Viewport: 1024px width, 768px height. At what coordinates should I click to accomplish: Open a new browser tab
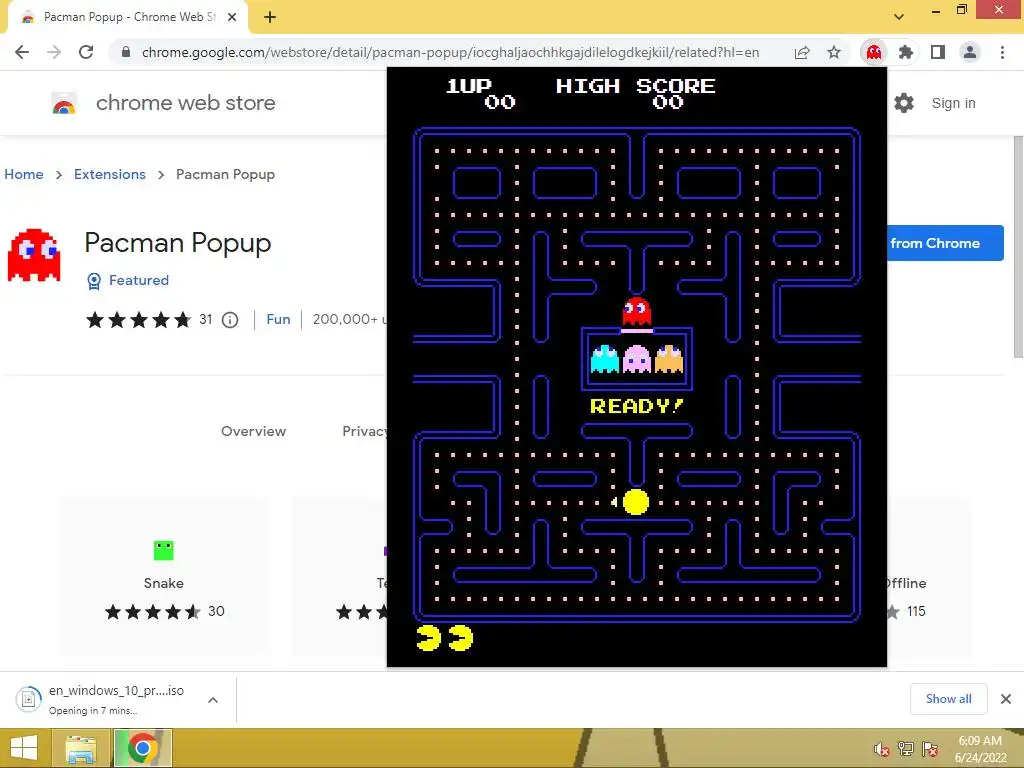coord(270,18)
